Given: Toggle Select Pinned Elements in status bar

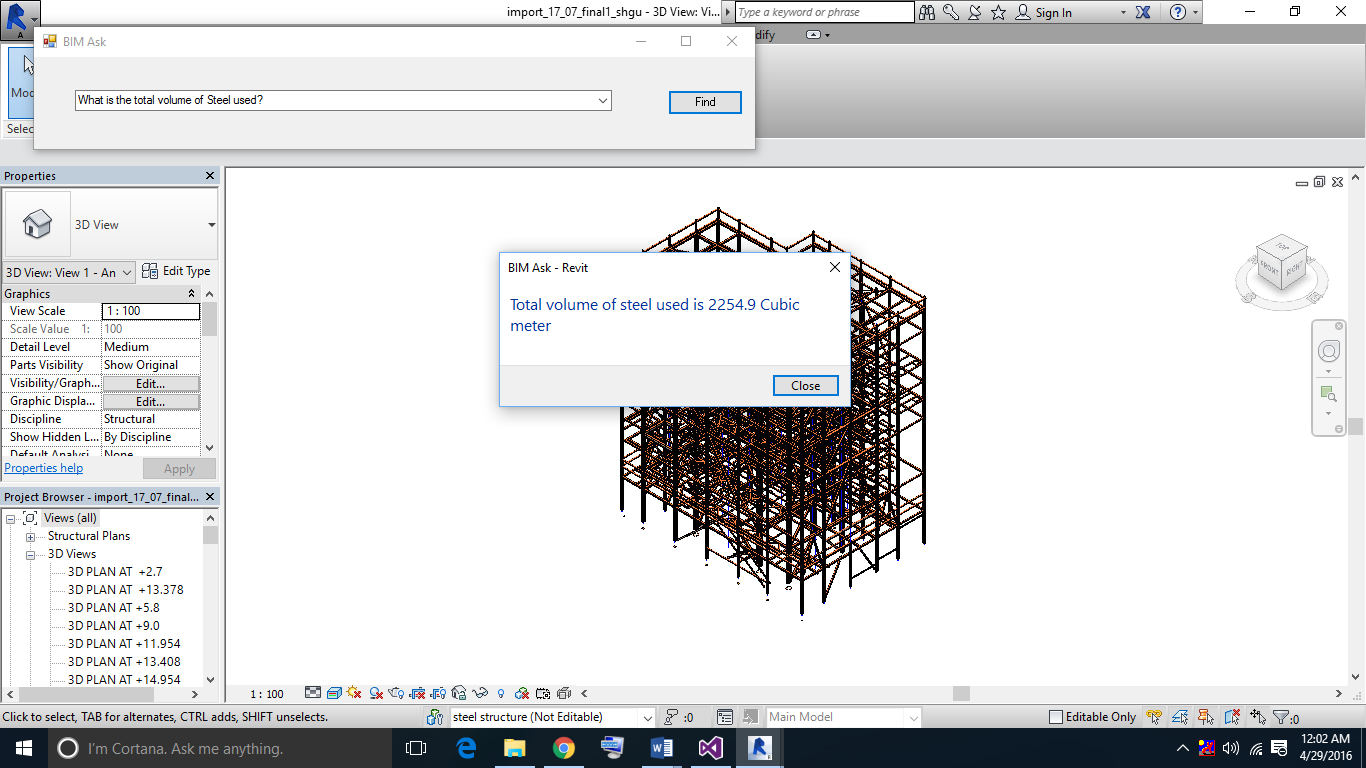Looking at the screenshot, I should 1206,717.
